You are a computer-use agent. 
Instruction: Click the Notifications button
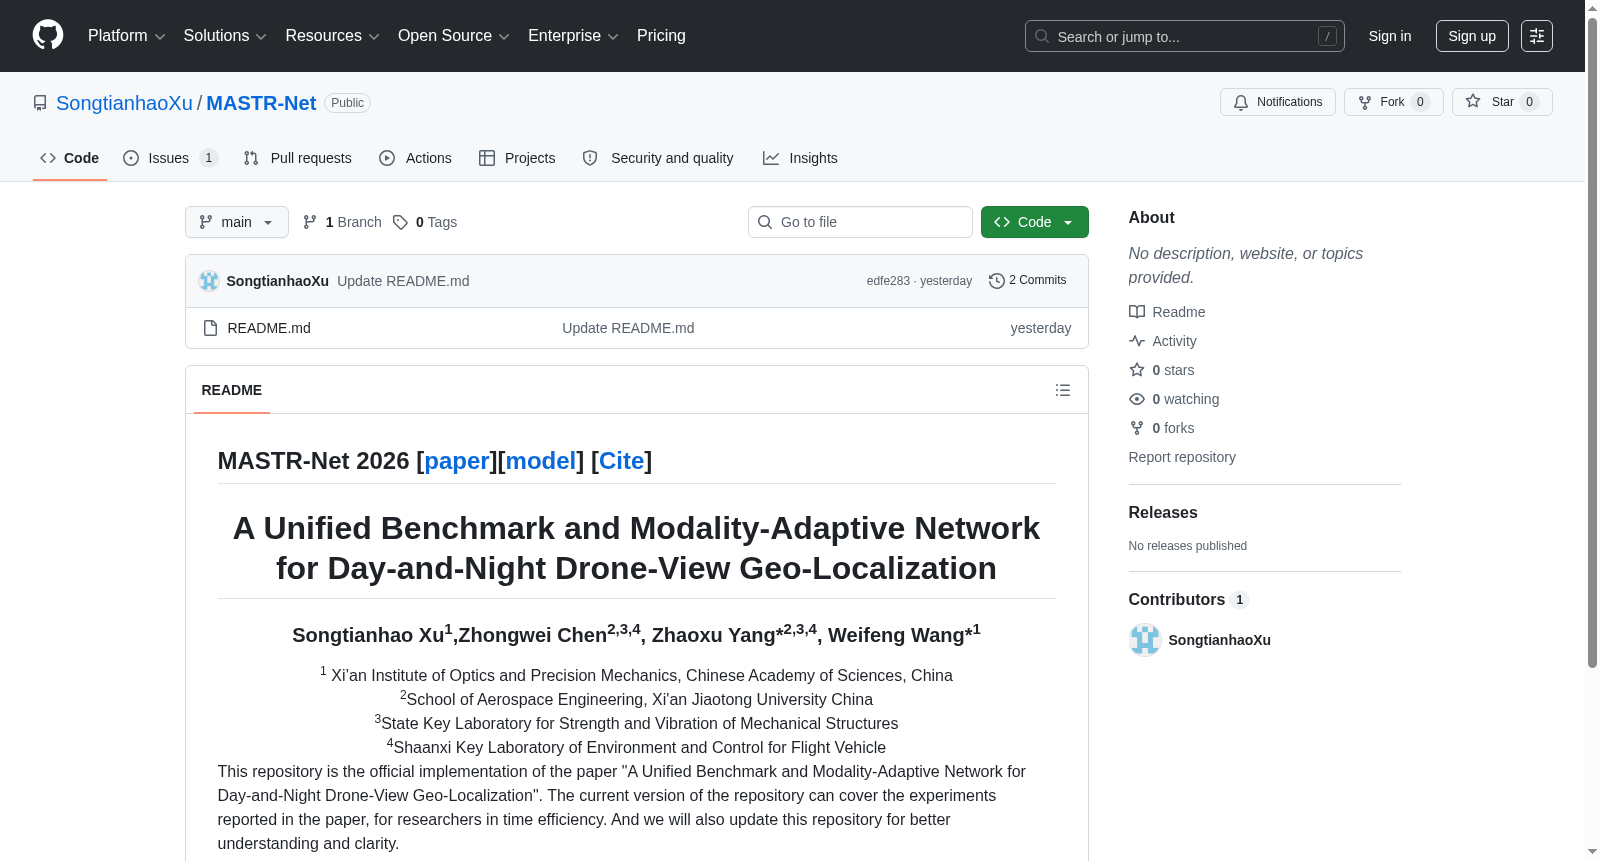click(1278, 102)
